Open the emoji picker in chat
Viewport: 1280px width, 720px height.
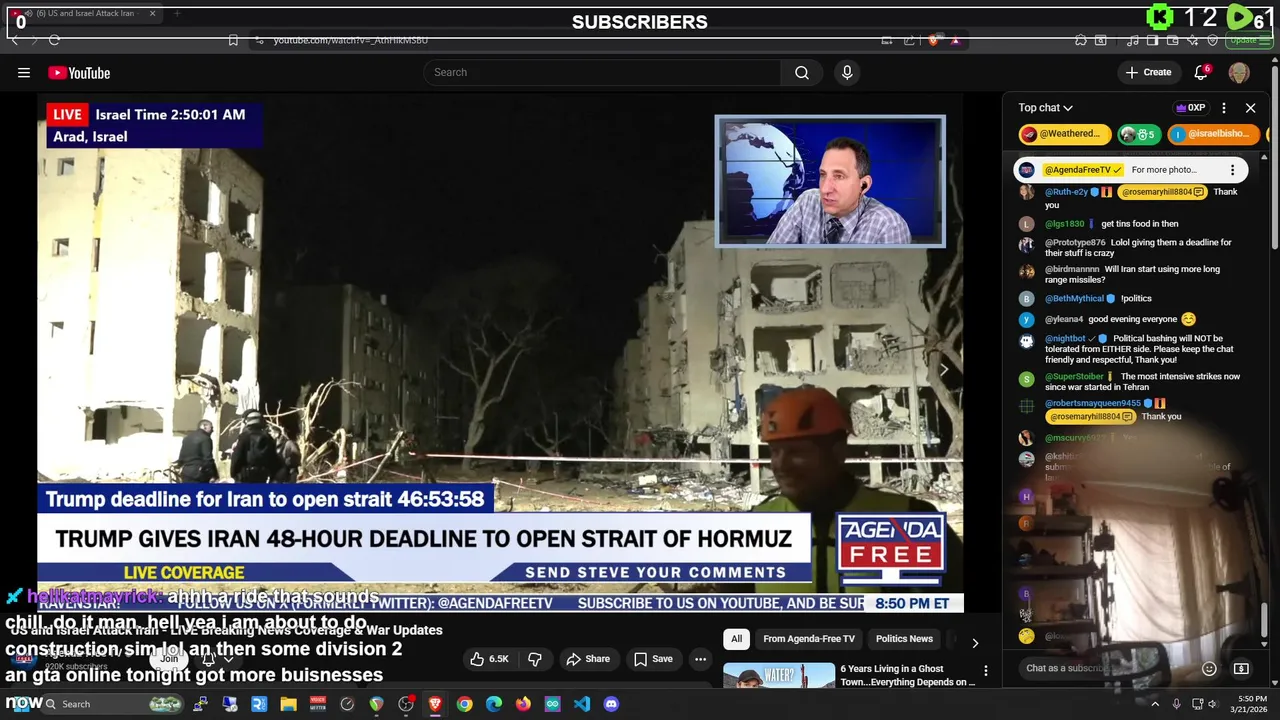coord(1209,668)
